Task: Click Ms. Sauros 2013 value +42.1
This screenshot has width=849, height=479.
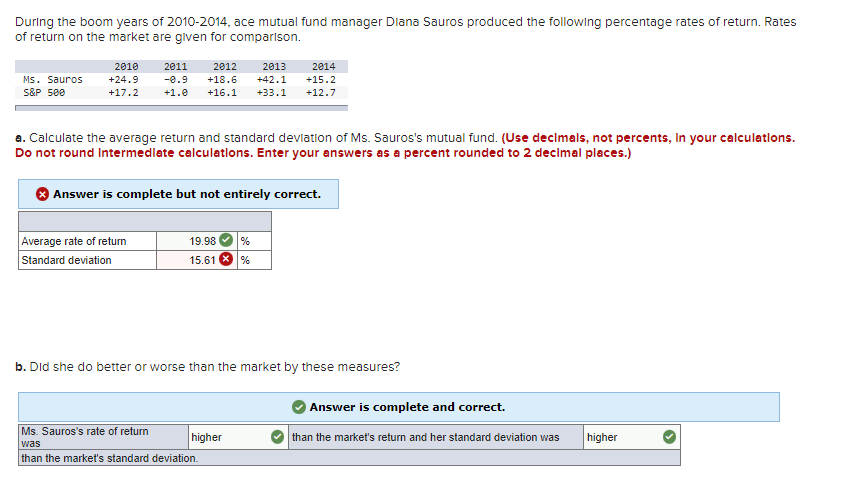Action: (x=271, y=80)
